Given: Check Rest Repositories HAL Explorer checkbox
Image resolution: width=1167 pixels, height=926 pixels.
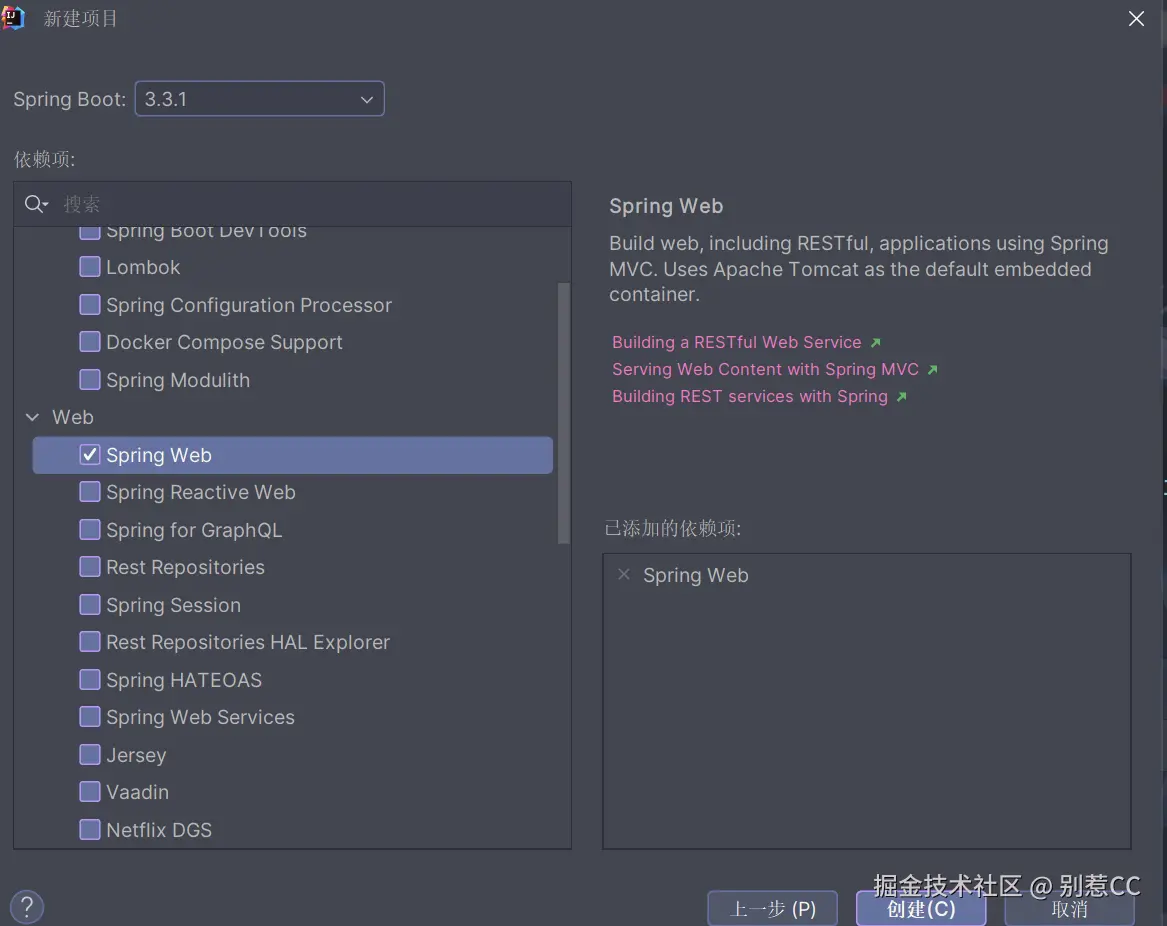Looking at the screenshot, I should (89, 642).
